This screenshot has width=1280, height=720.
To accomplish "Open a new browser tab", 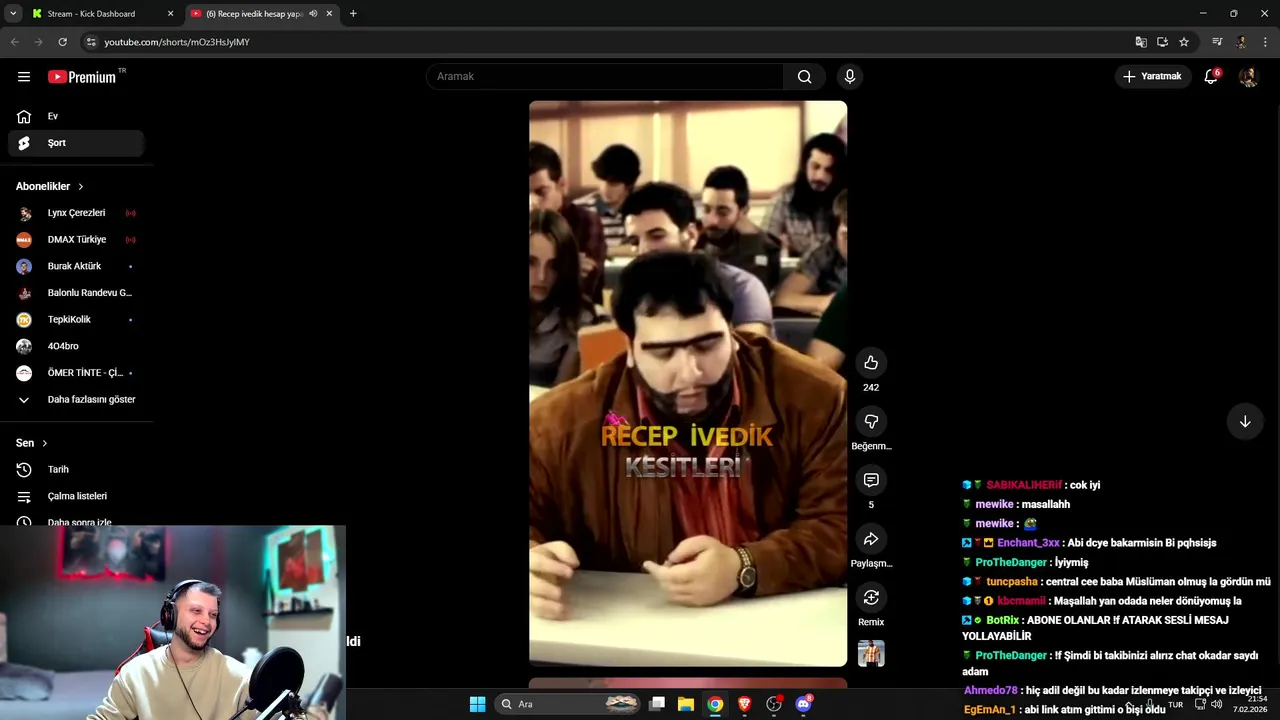I will pyautogui.click(x=353, y=14).
